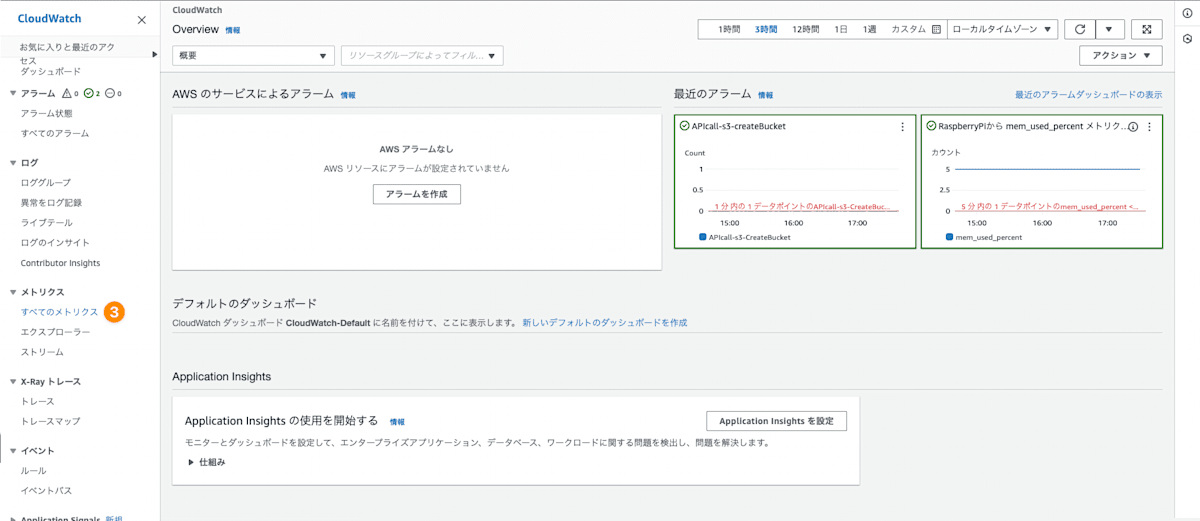The width and height of the screenshot is (1200, 521).
Task: Open 最近のアラームダッシュボードの表示 link
Action: coord(1088,95)
